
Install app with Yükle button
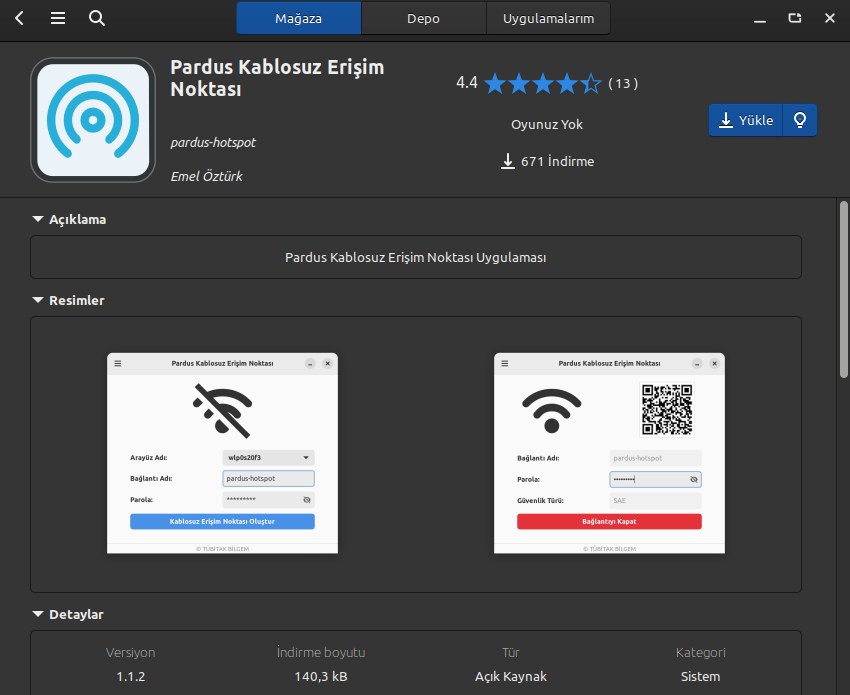point(745,120)
